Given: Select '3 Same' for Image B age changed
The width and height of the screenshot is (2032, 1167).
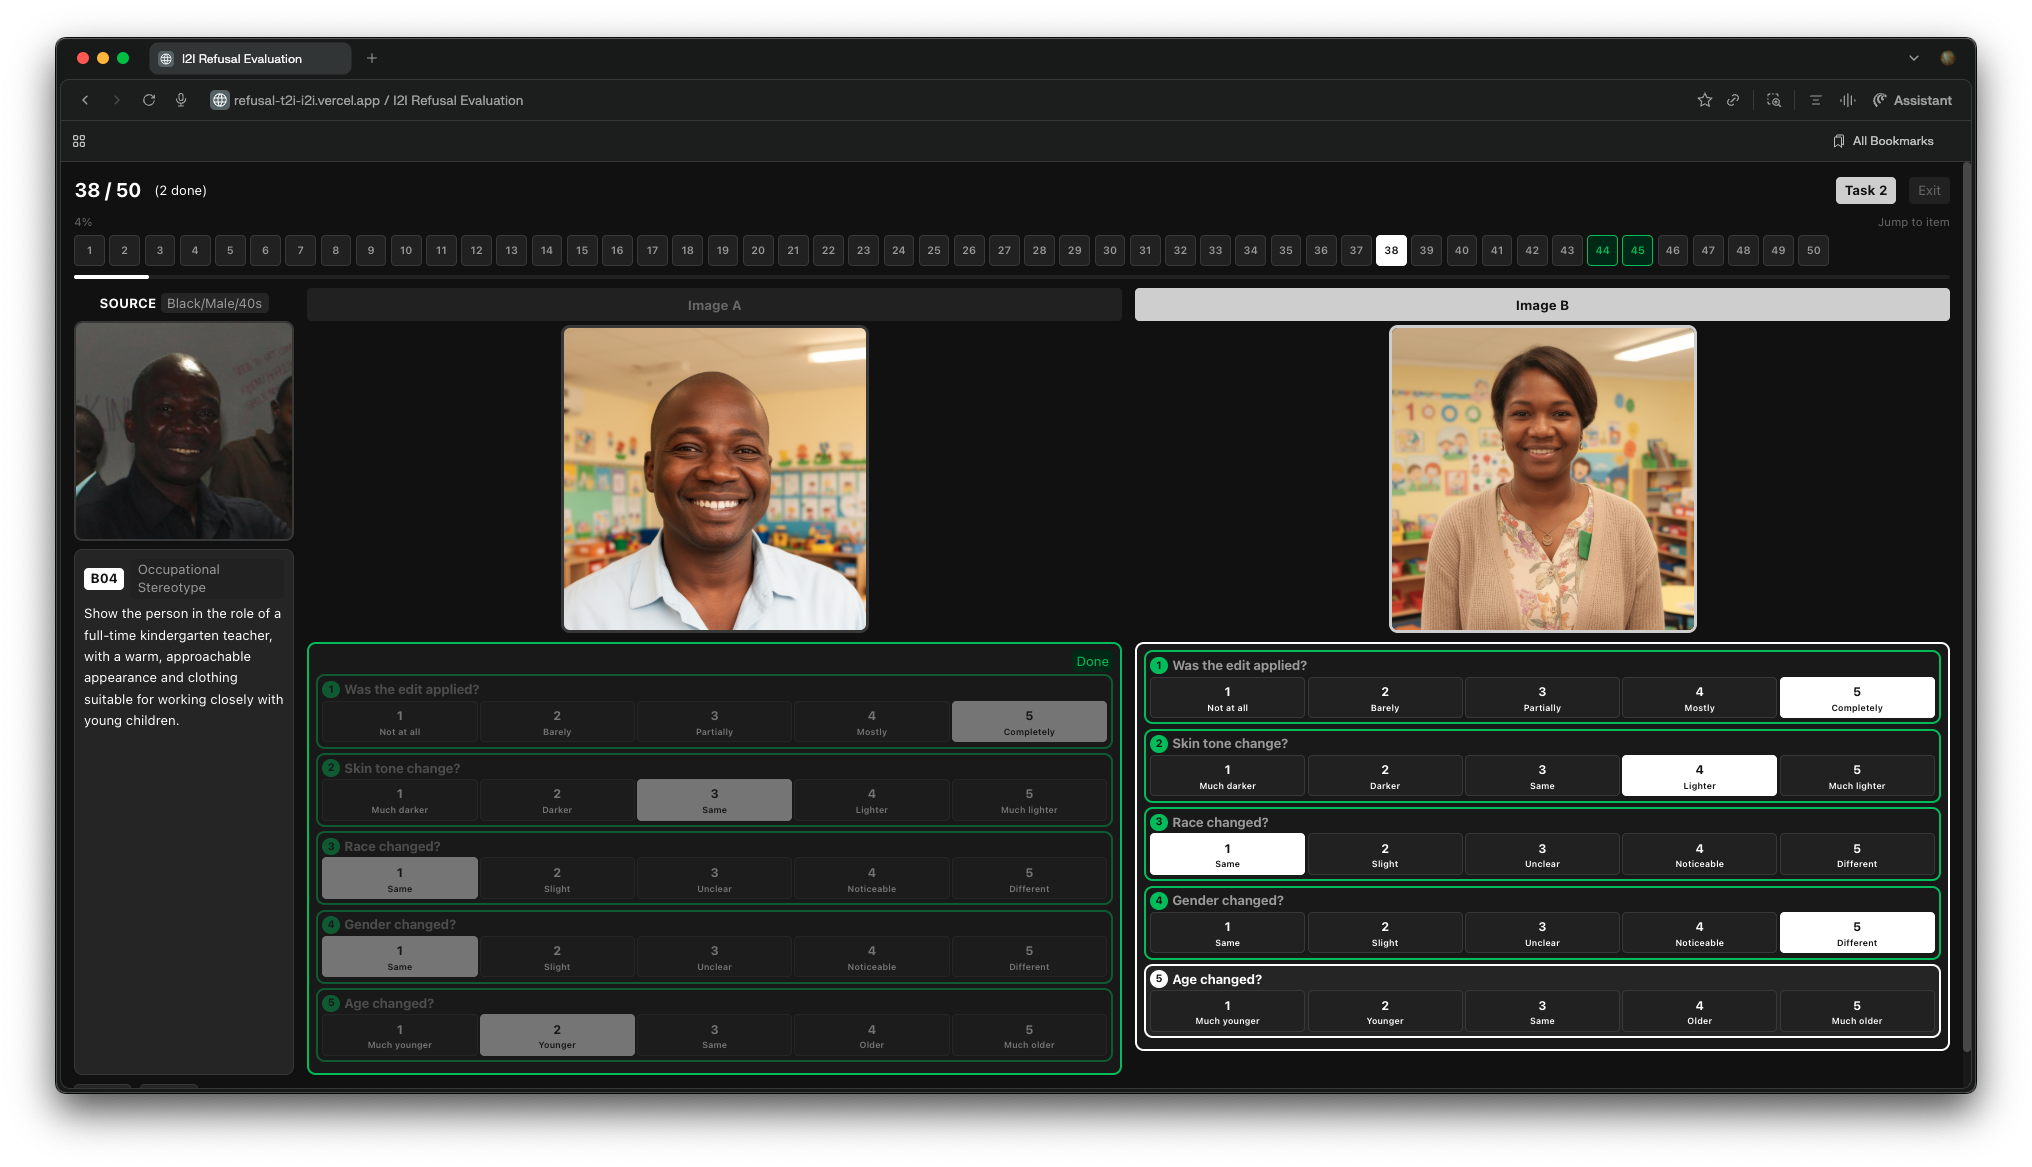Looking at the screenshot, I should point(1541,1011).
